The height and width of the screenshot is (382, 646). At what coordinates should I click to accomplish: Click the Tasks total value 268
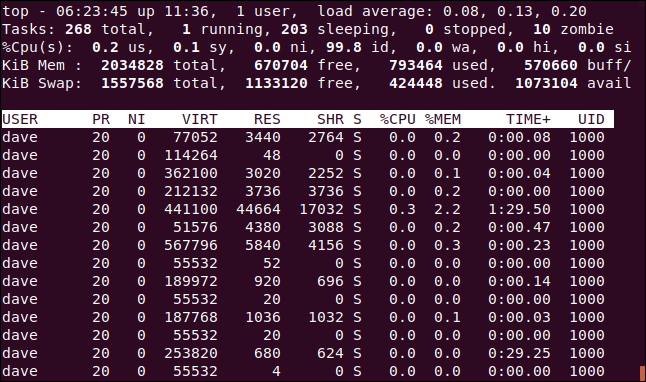coord(78,29)
